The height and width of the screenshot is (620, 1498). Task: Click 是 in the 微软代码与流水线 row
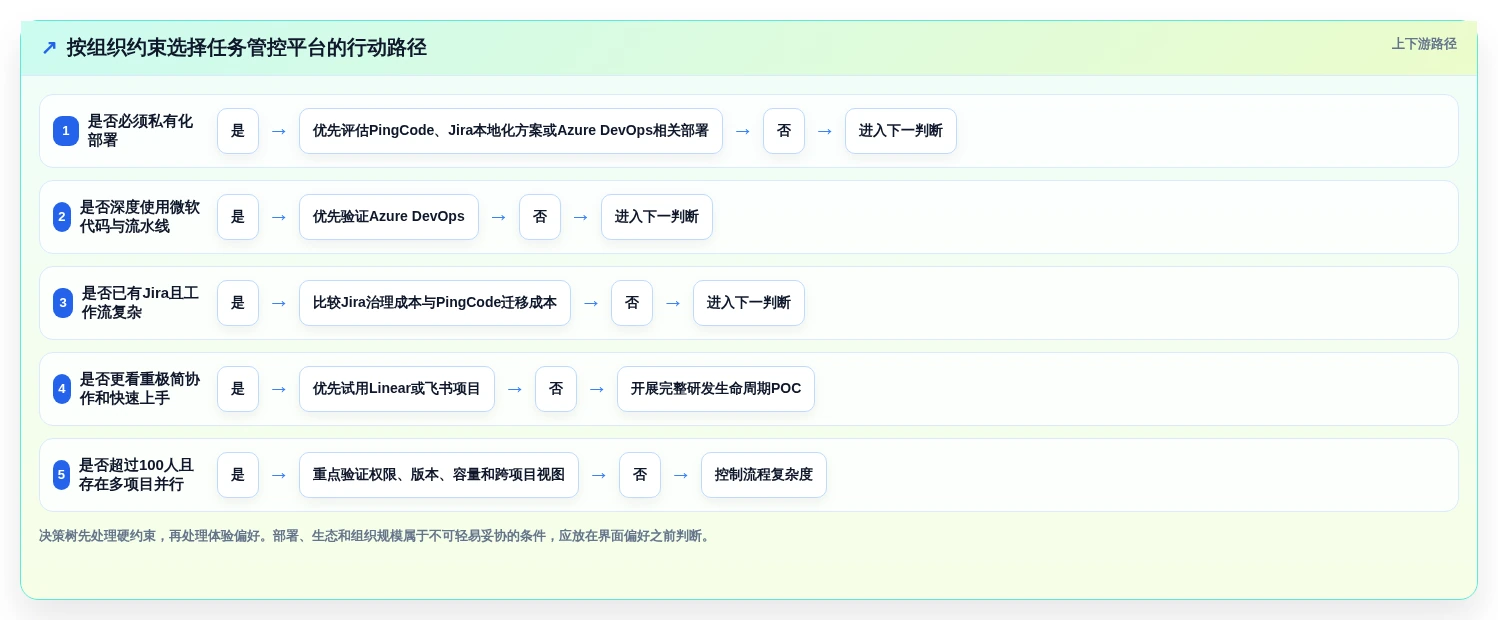238,217
